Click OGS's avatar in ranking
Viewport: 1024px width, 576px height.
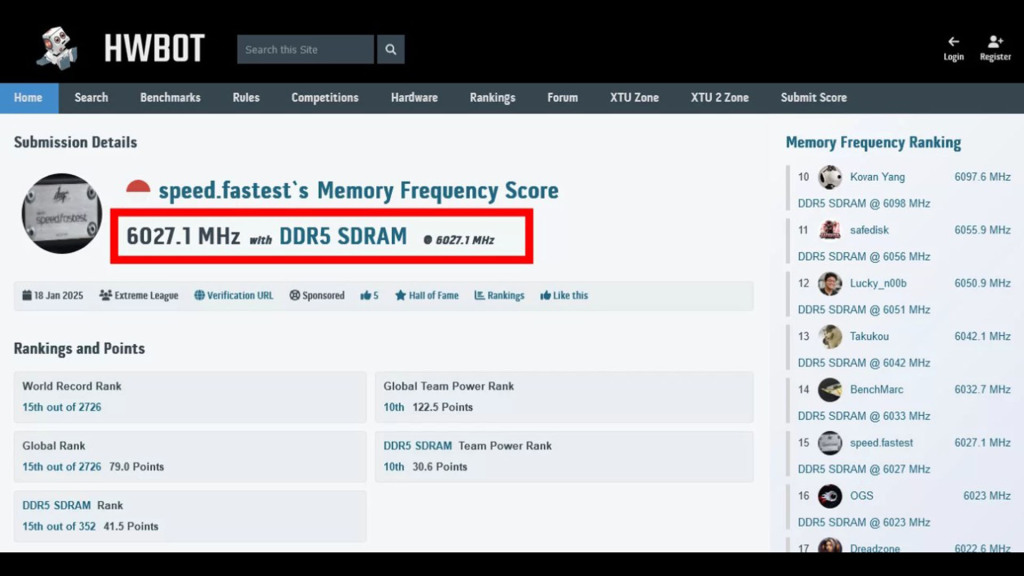[830, 496]
